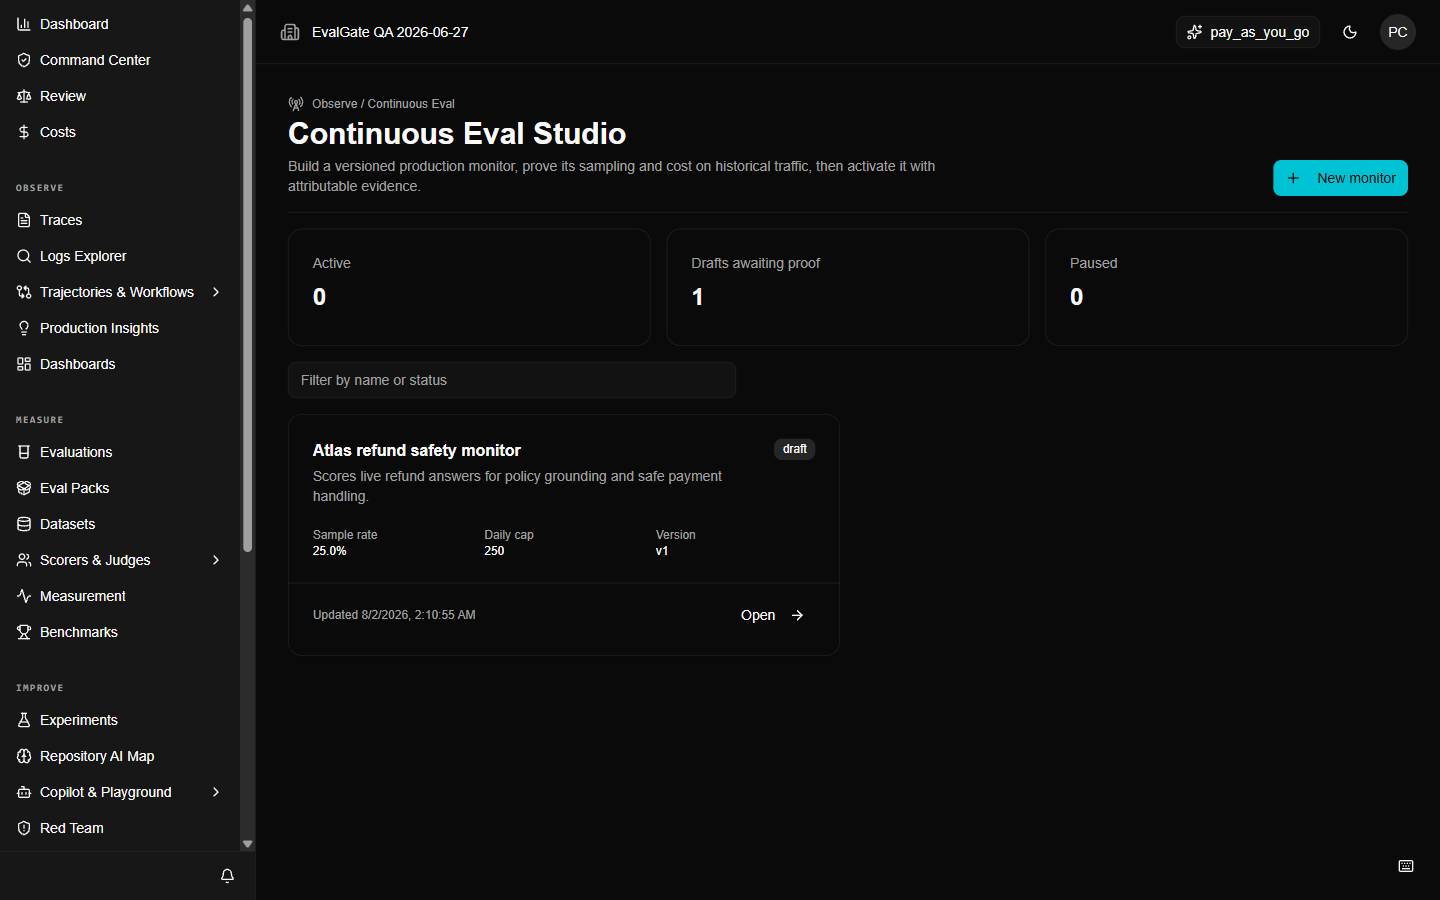The height and width of the screenshot is (900, 1440).
Task: Click the Copilot & Playground robot icon
Action: coord(24,792)
